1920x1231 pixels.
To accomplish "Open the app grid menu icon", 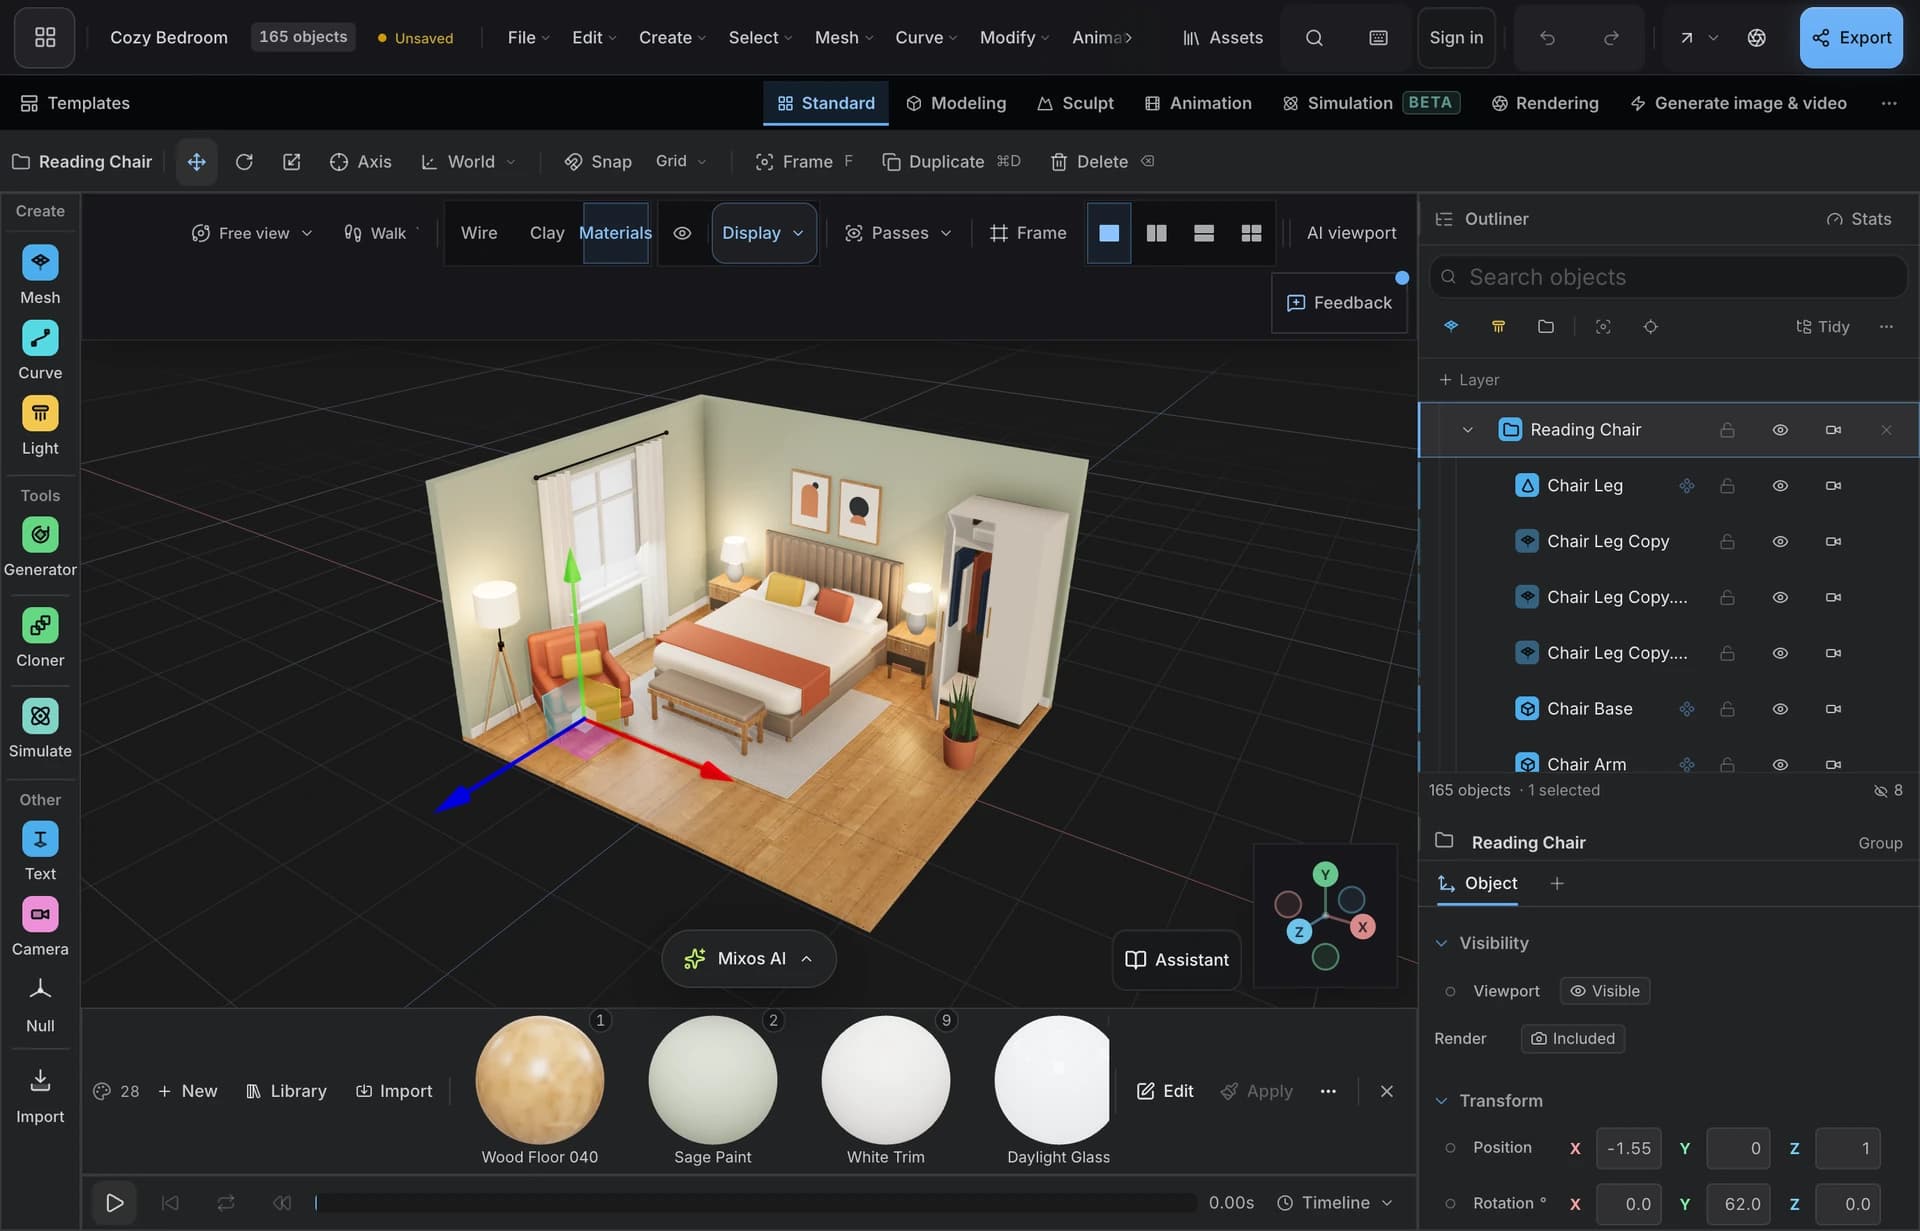I will pyautogui.click(x=45, y=38).
